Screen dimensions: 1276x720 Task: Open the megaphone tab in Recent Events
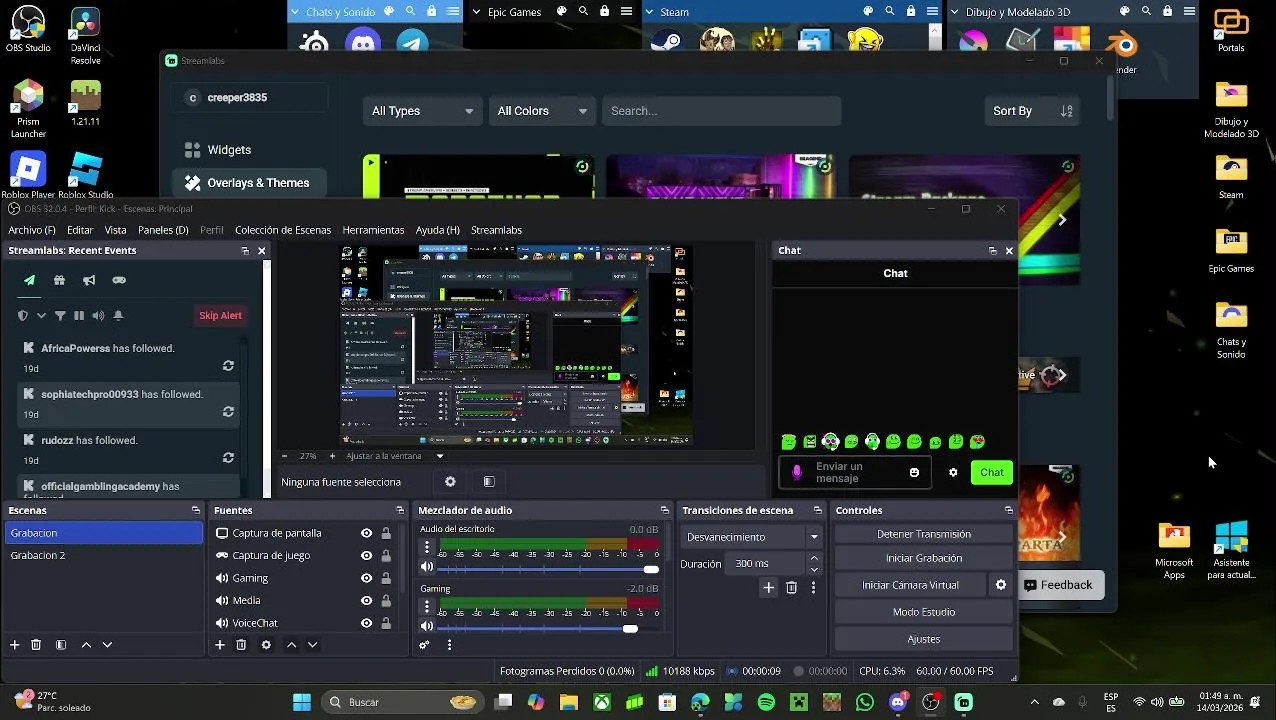[89, 280]
